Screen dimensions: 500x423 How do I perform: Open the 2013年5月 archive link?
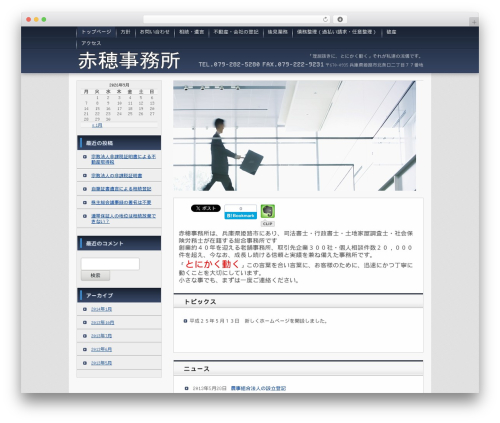101,363
